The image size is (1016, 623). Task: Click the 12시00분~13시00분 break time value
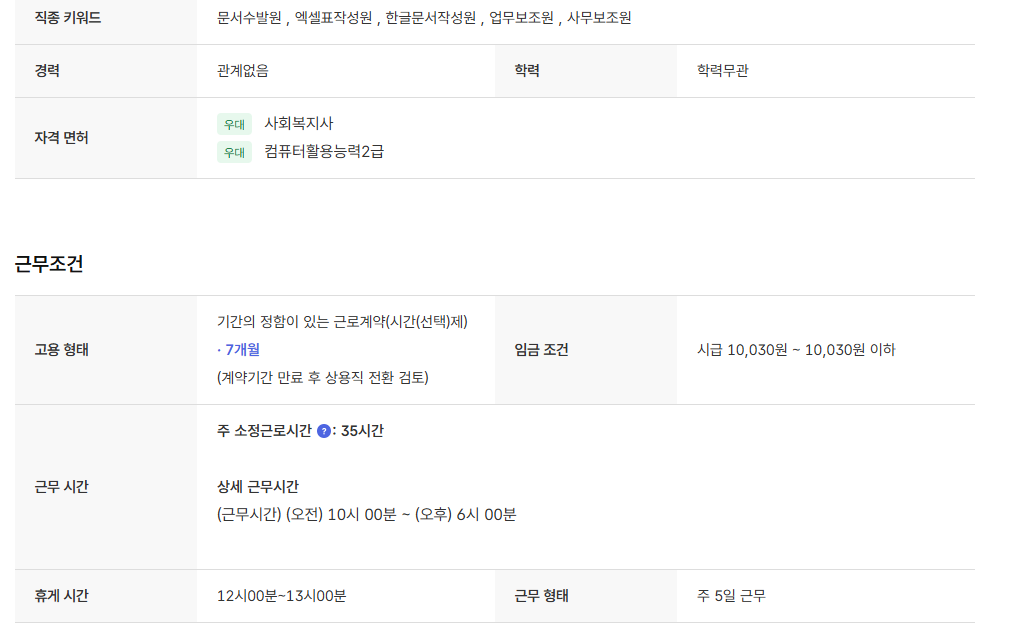(x=281, y=596)
